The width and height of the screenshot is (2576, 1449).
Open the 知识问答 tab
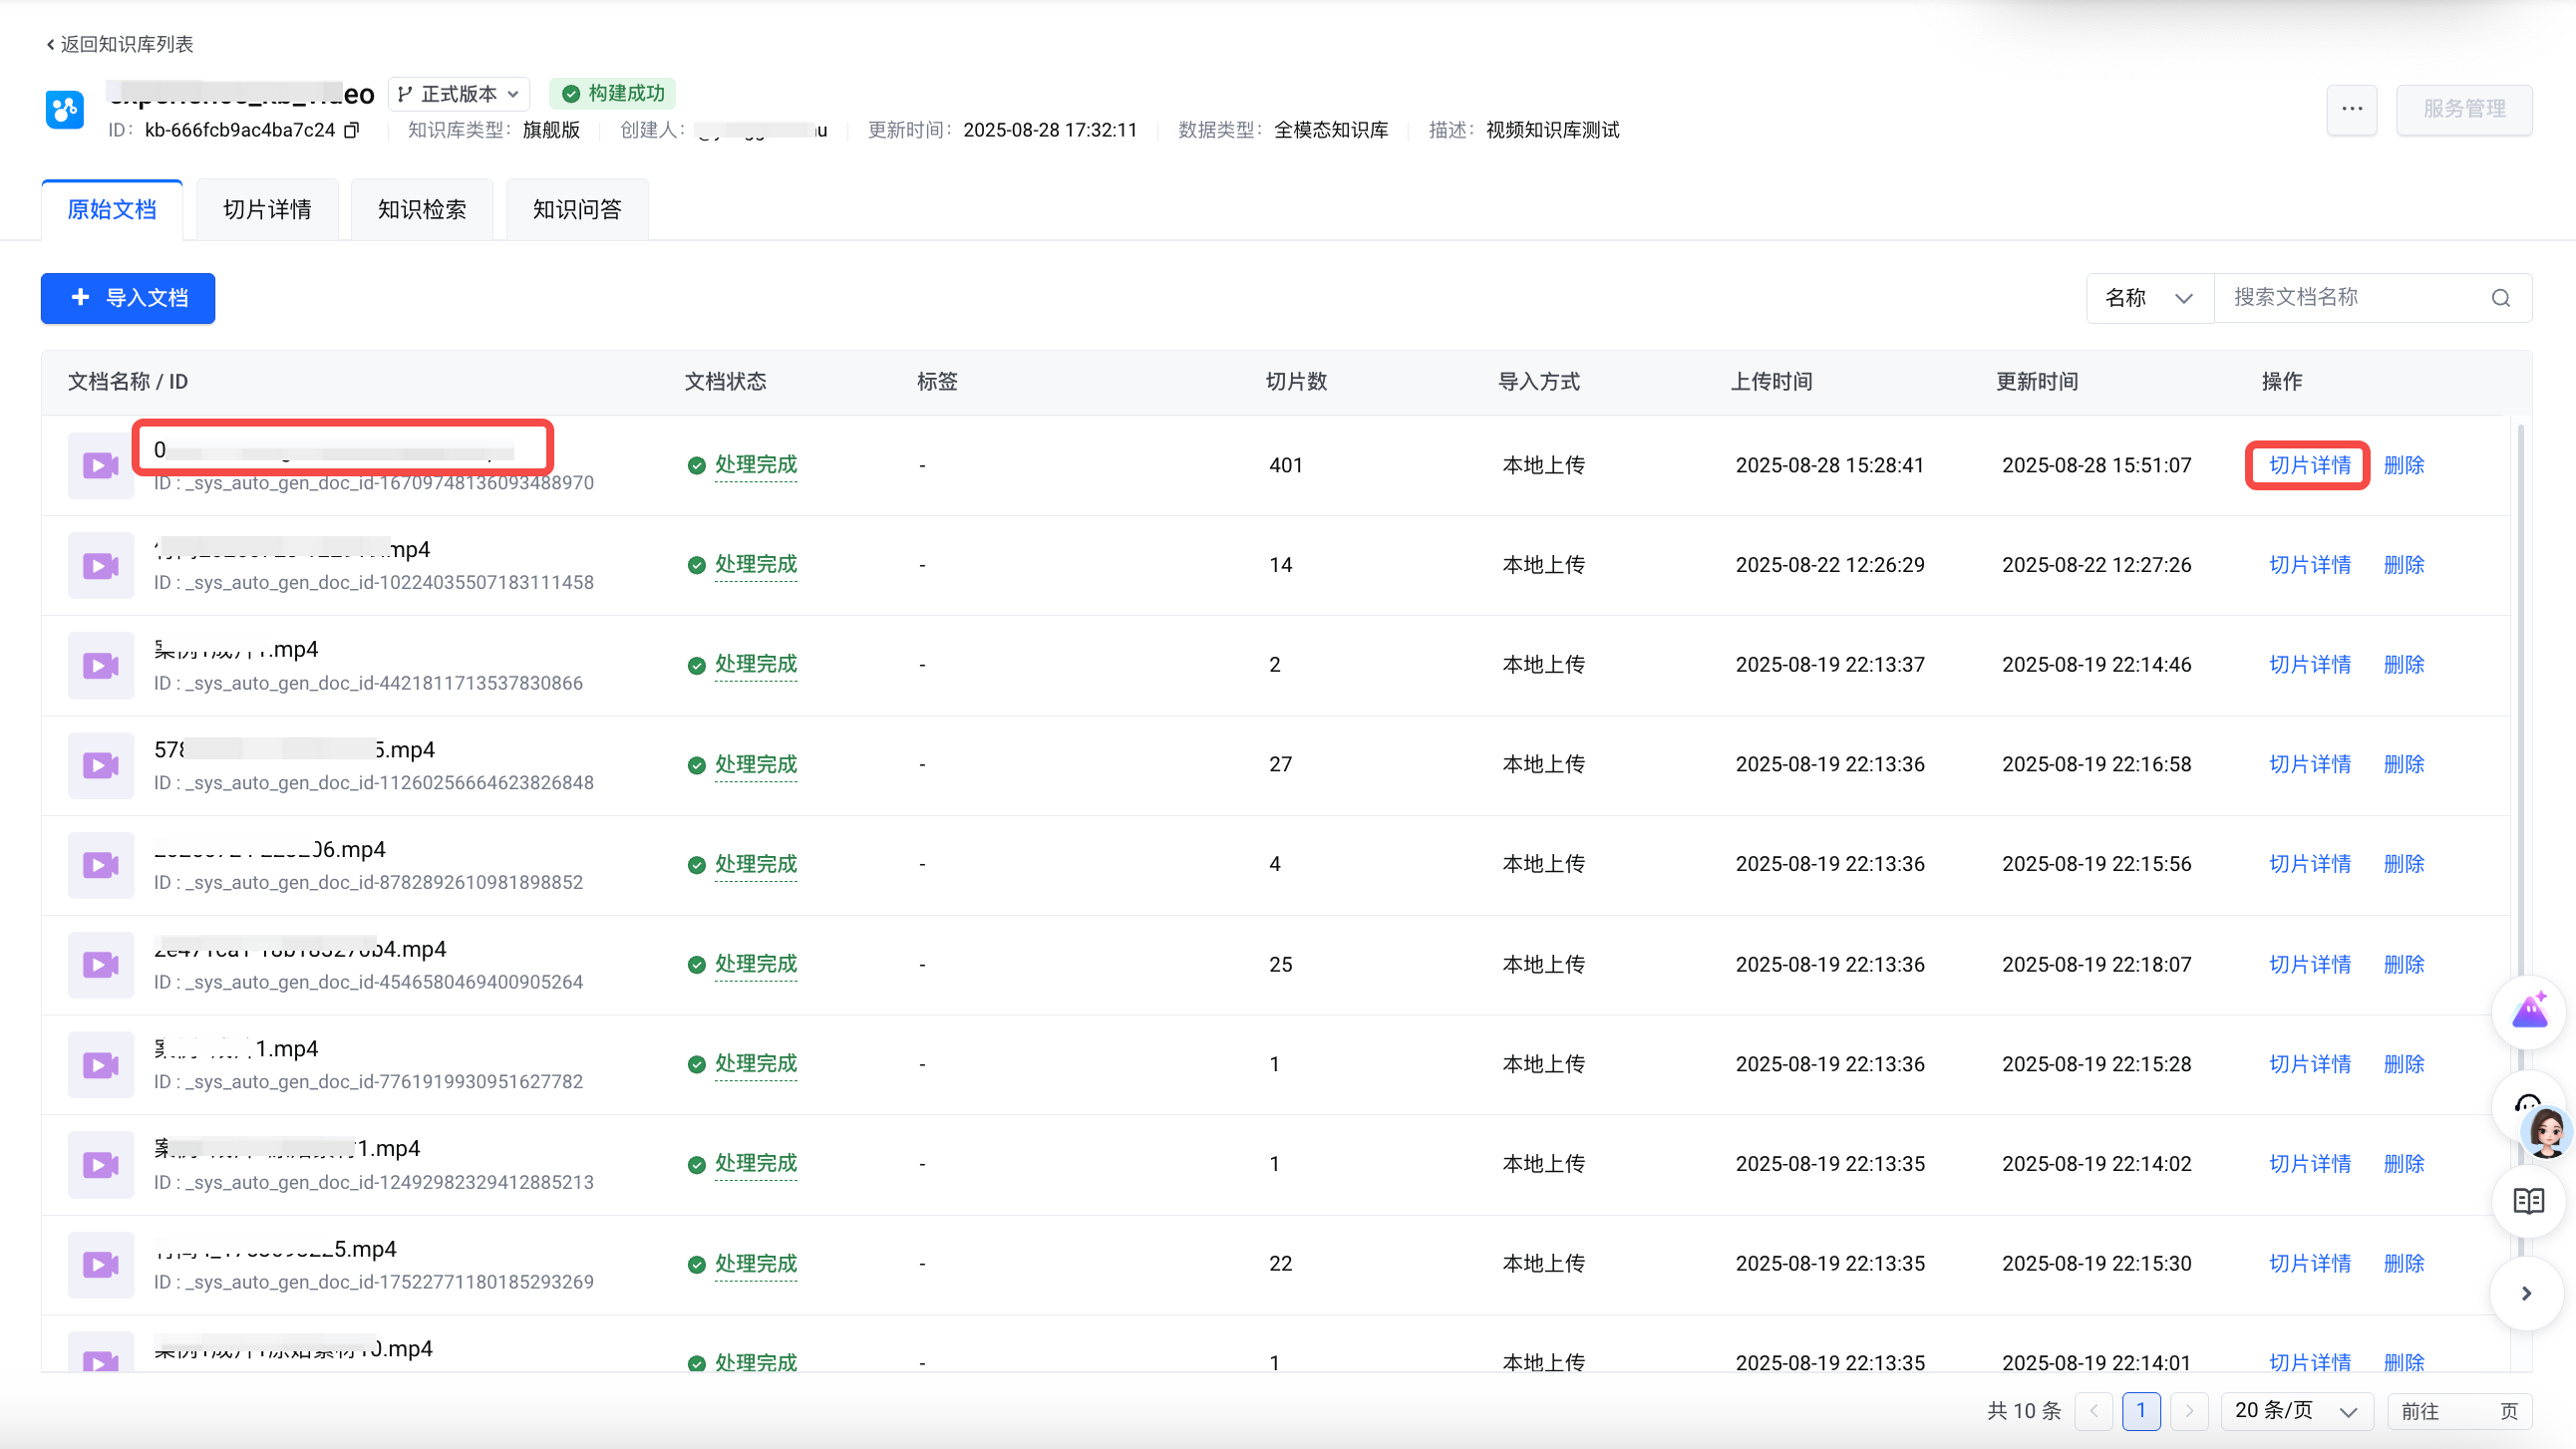click(577, 210)
